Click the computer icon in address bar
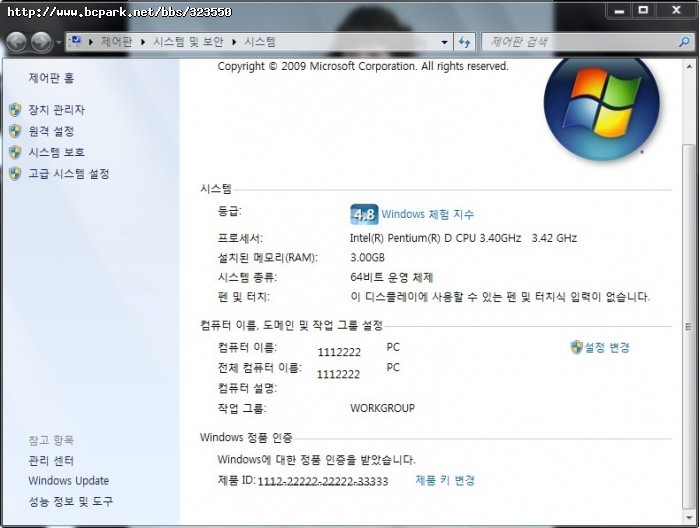Image resolution: width=700 pixels, height=528 pixels. 76,42
